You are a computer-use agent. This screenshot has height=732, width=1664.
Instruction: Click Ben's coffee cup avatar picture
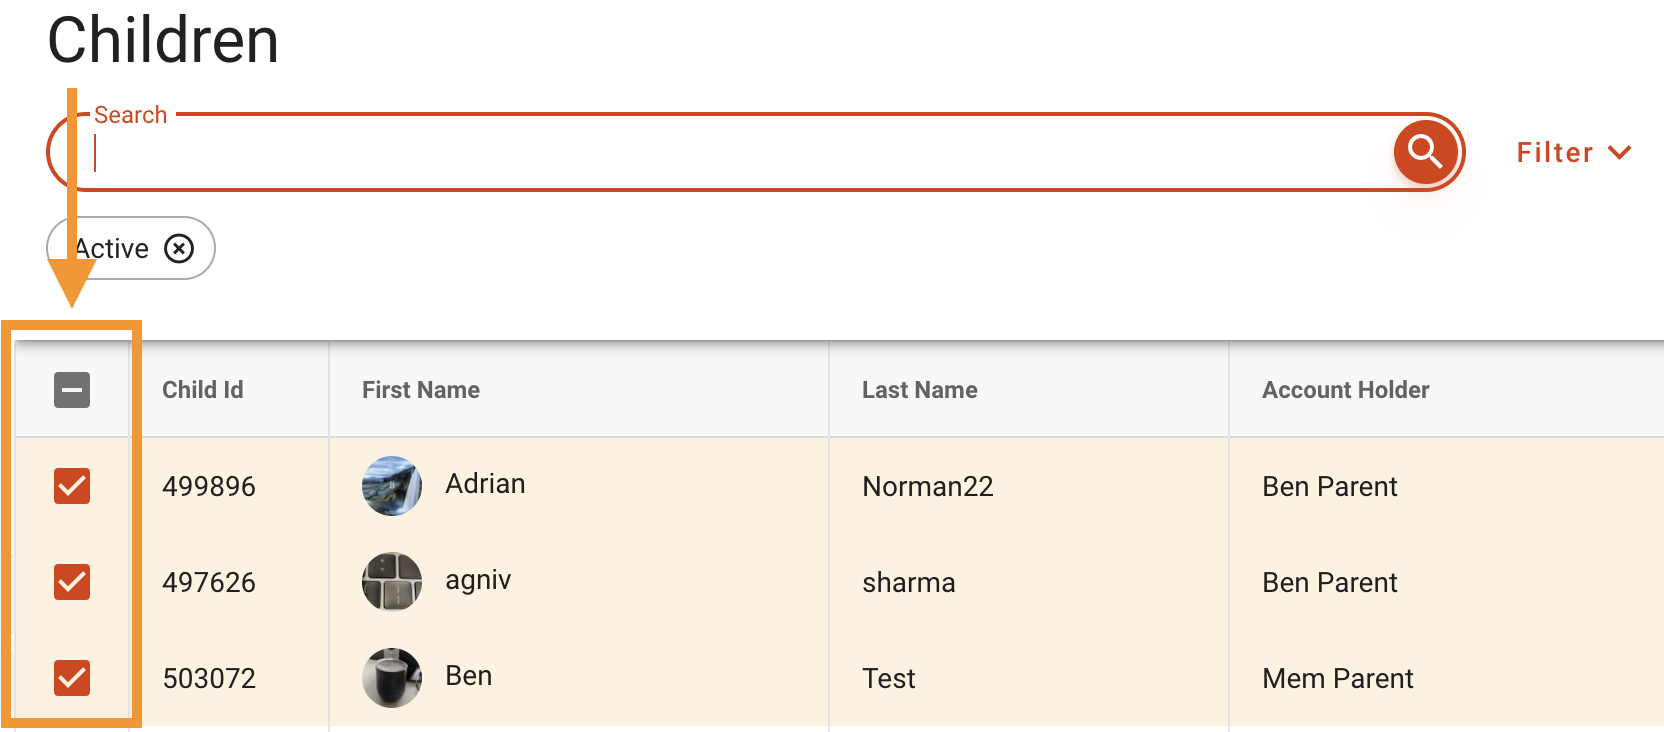click(x=392, y=677)
